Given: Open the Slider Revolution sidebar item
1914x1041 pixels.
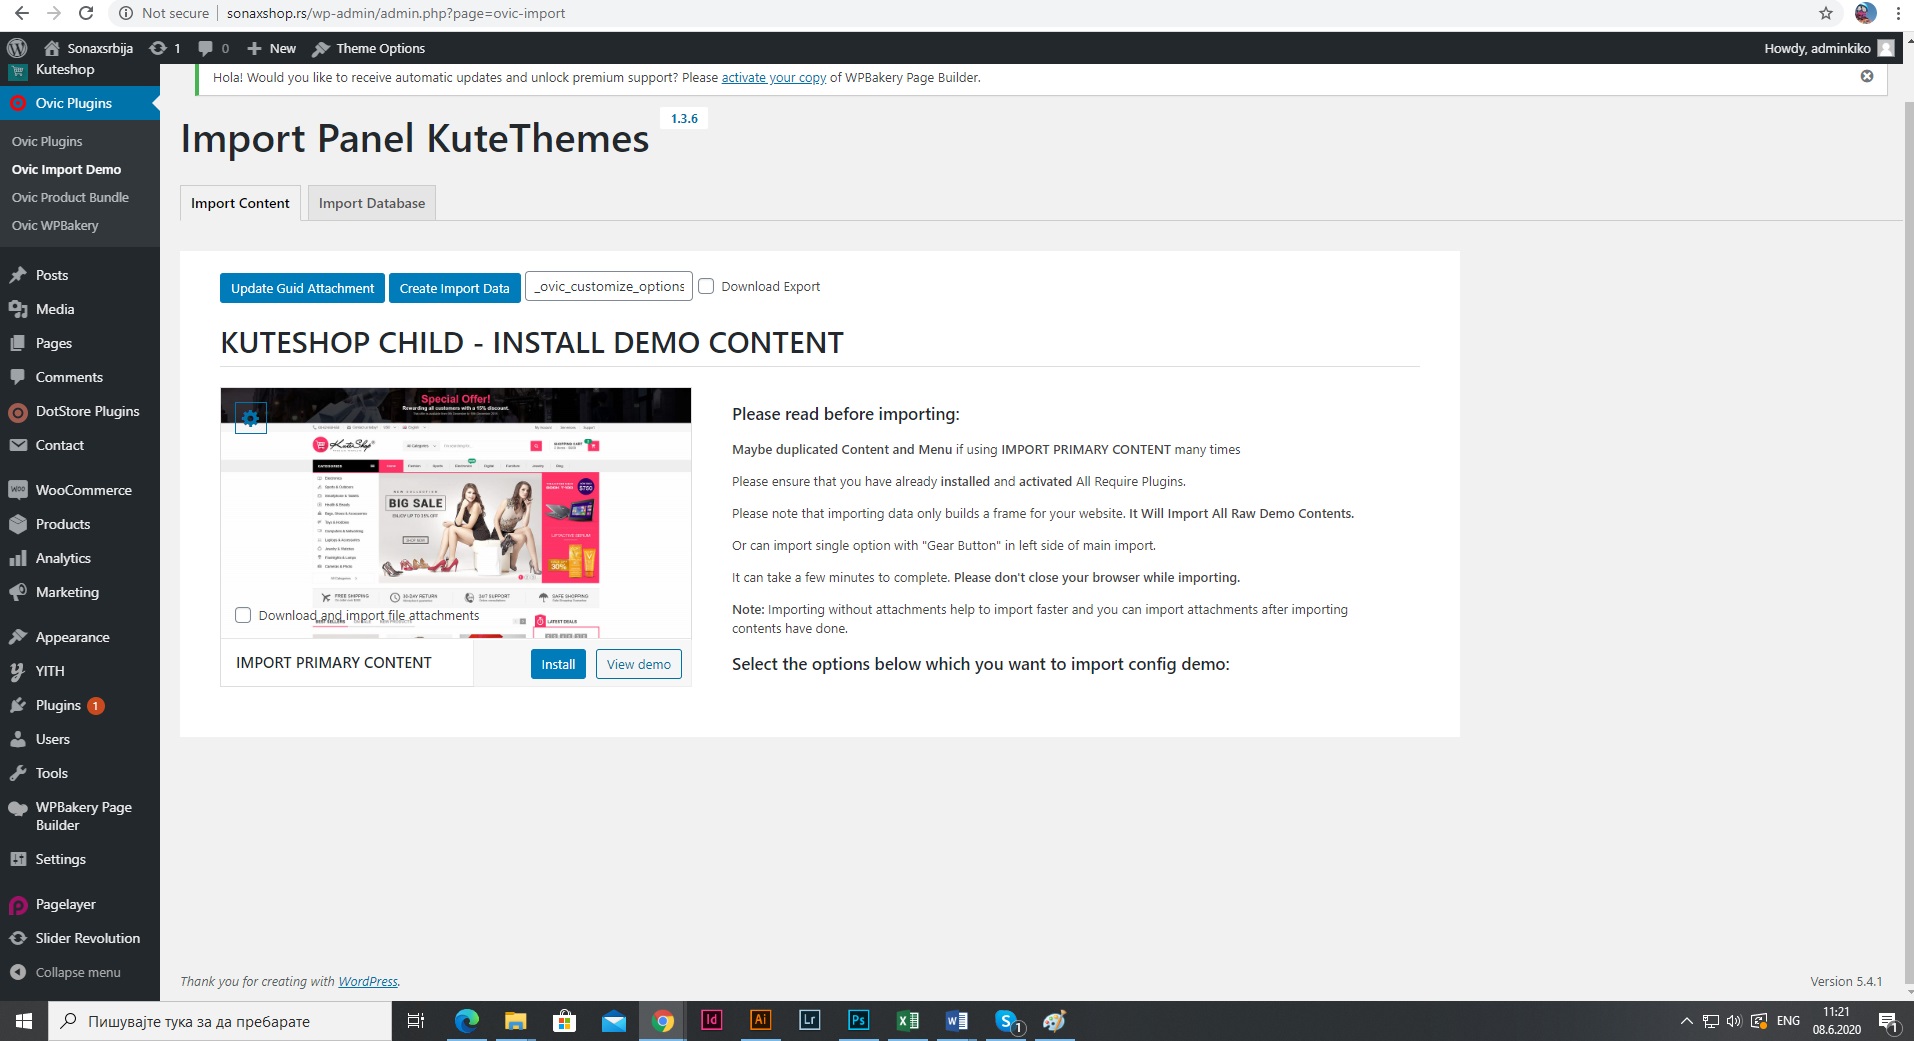Looking at the screenshot, I should click(x=80, y=938).
